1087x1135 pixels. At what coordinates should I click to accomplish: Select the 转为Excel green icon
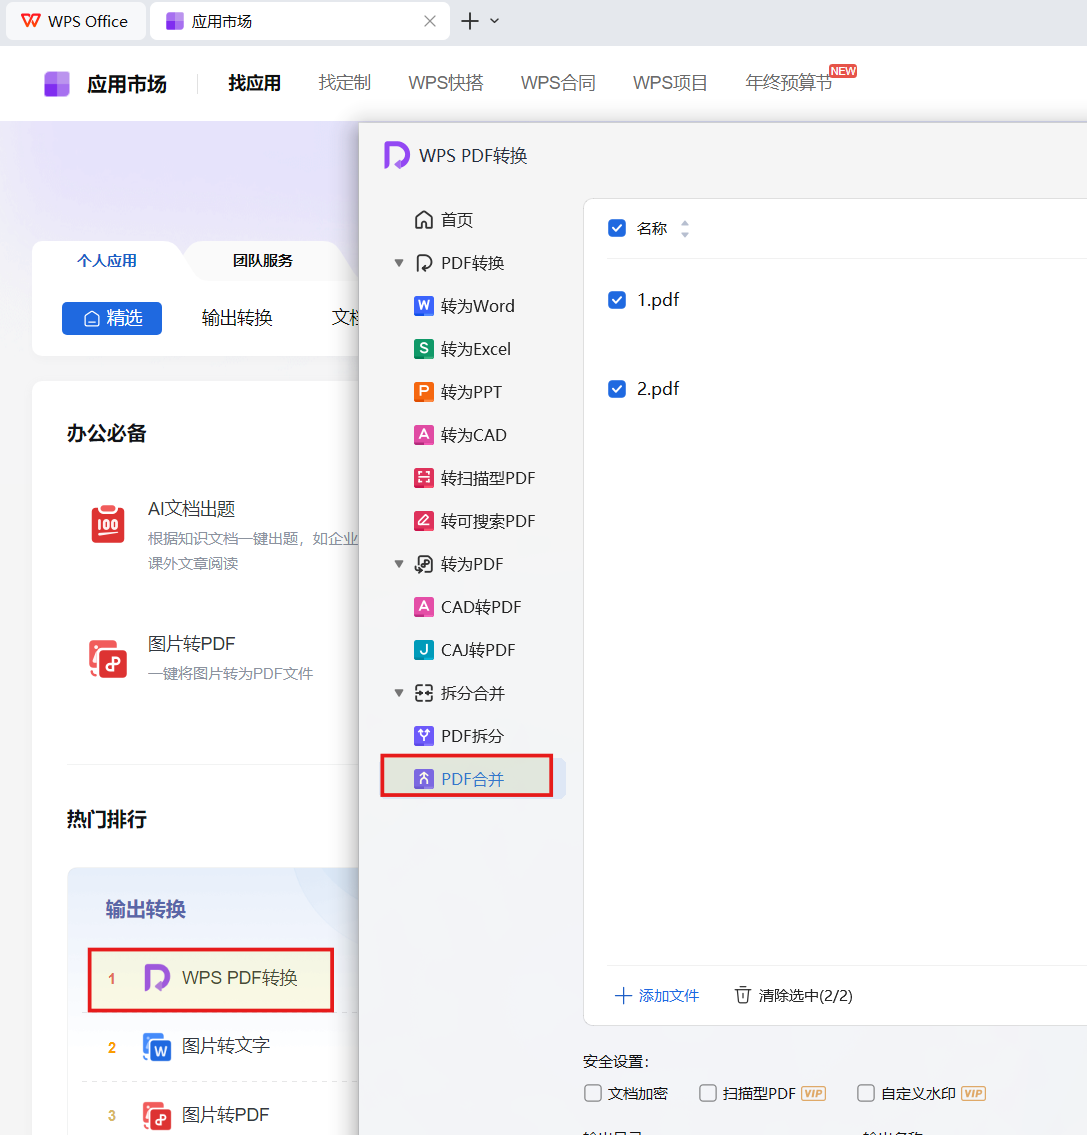424,349
